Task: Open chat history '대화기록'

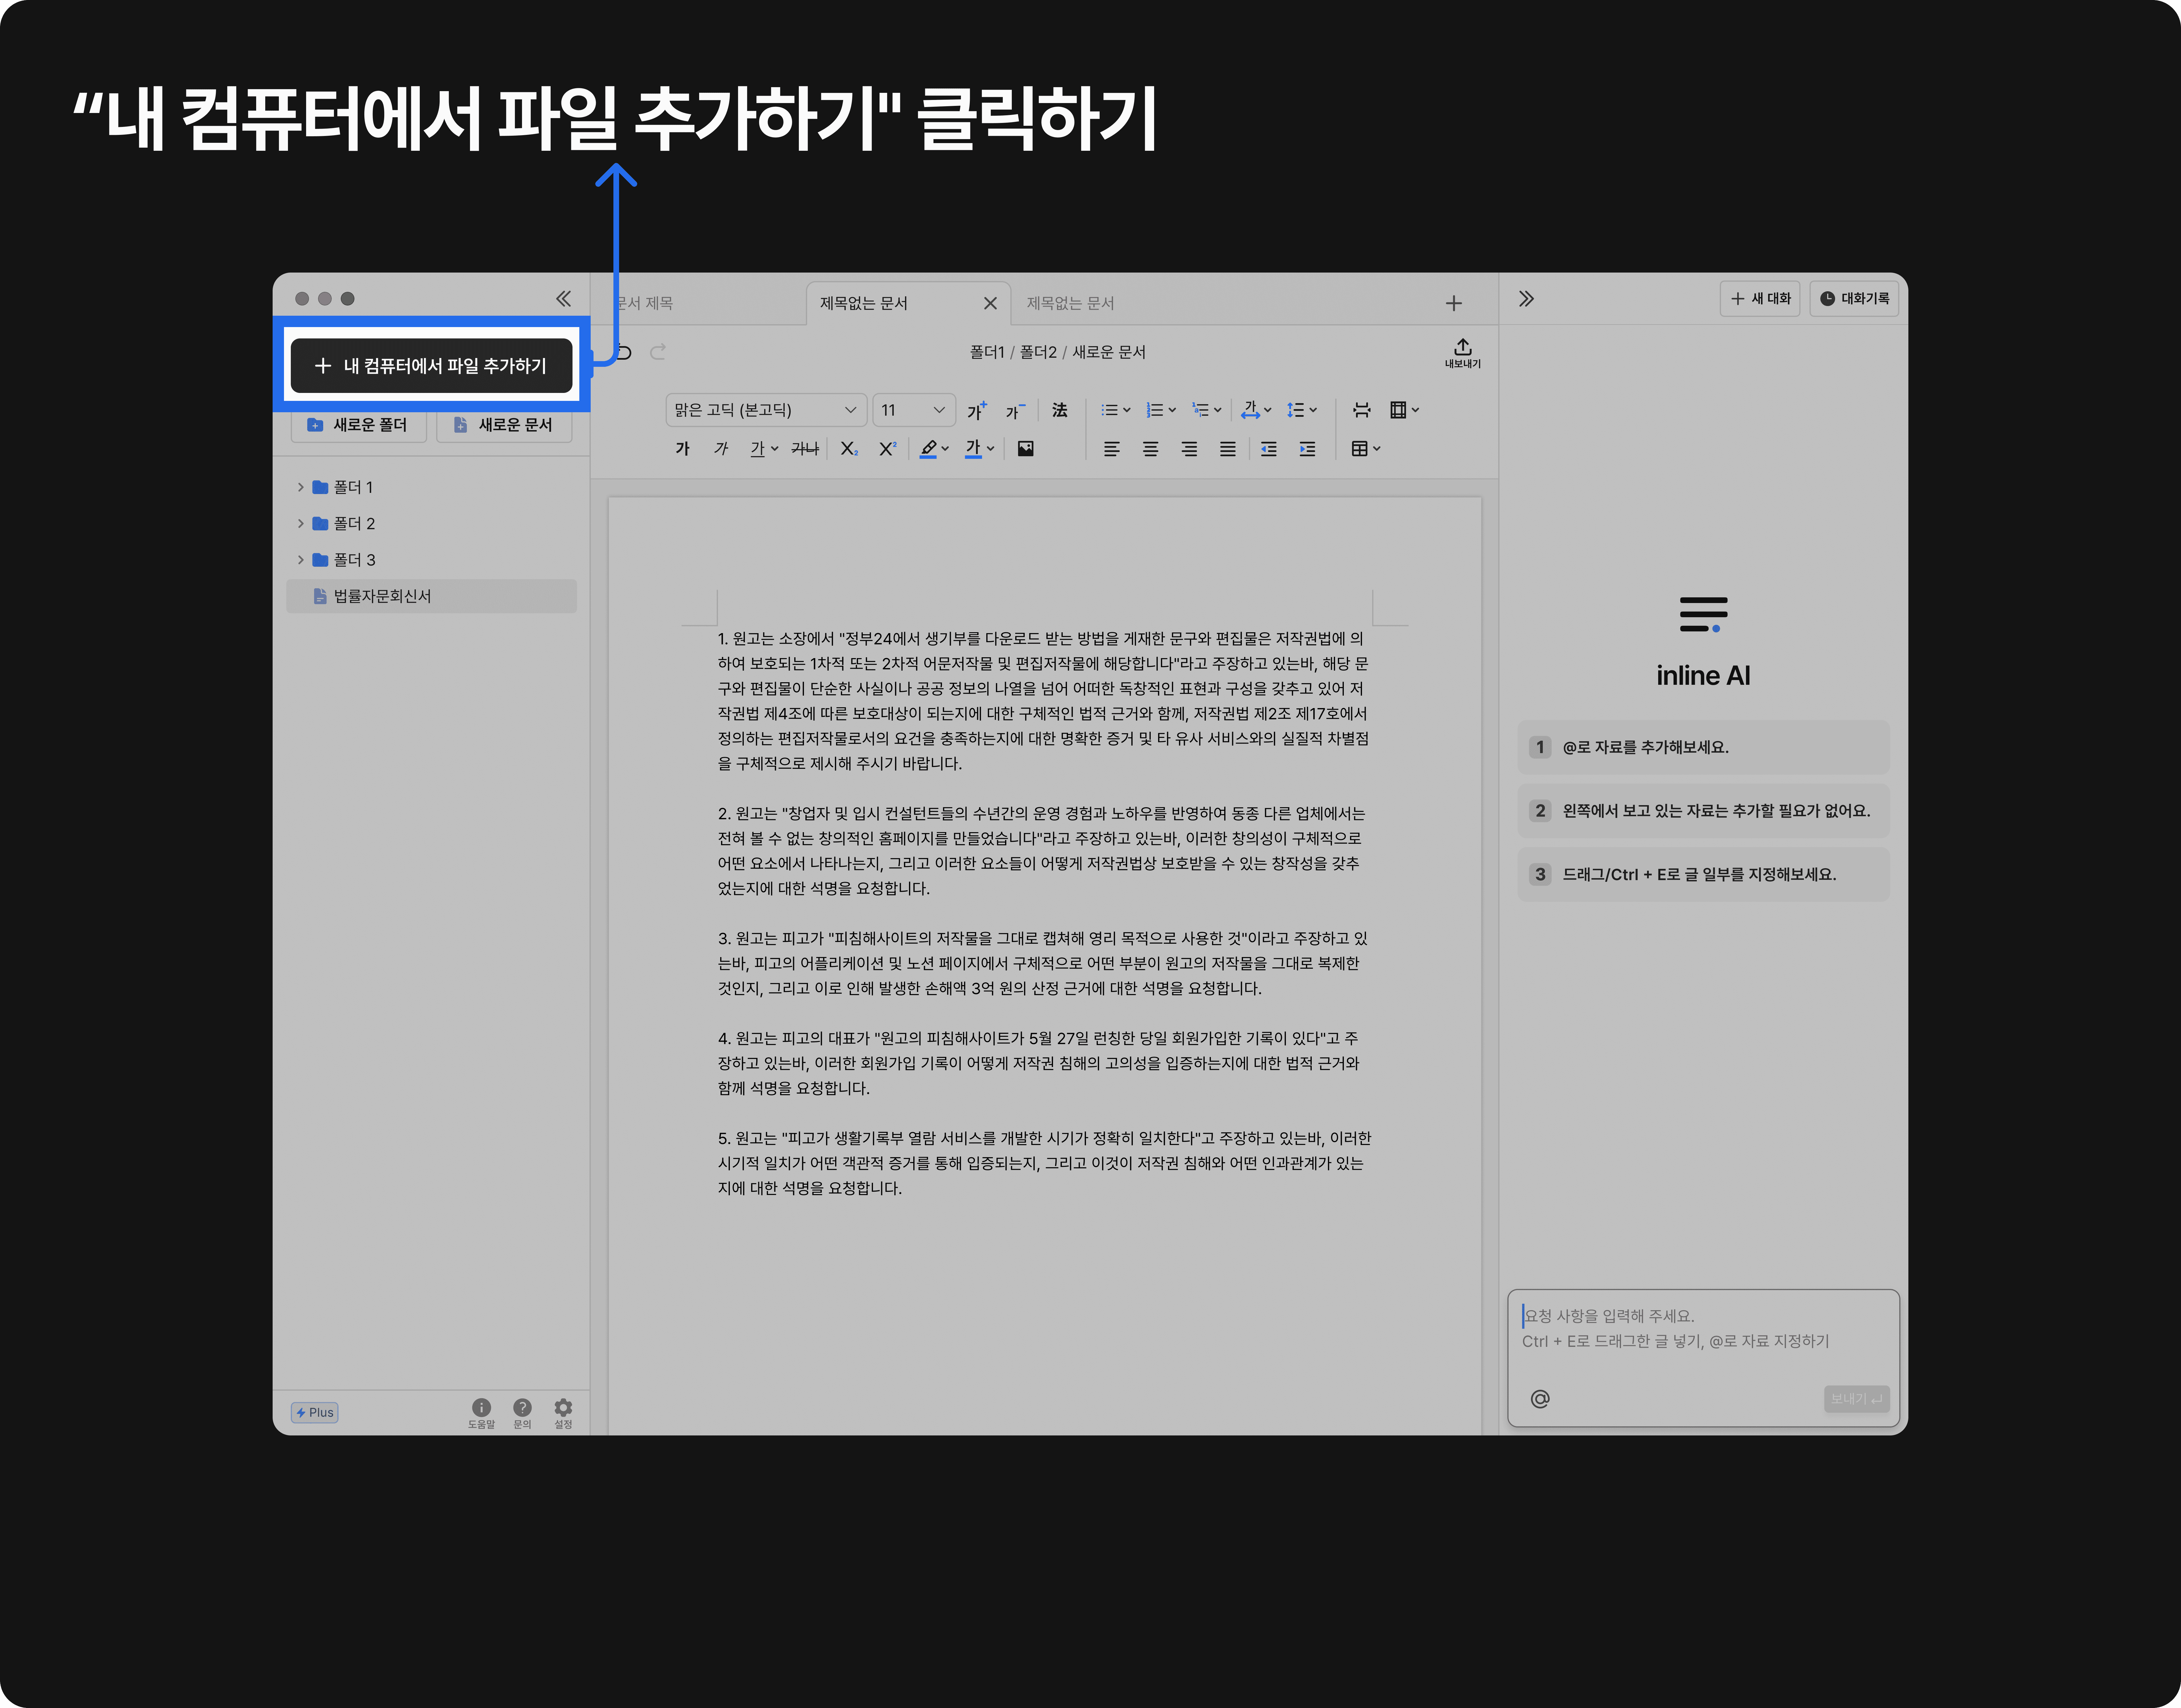Action: coord(1854,299)
